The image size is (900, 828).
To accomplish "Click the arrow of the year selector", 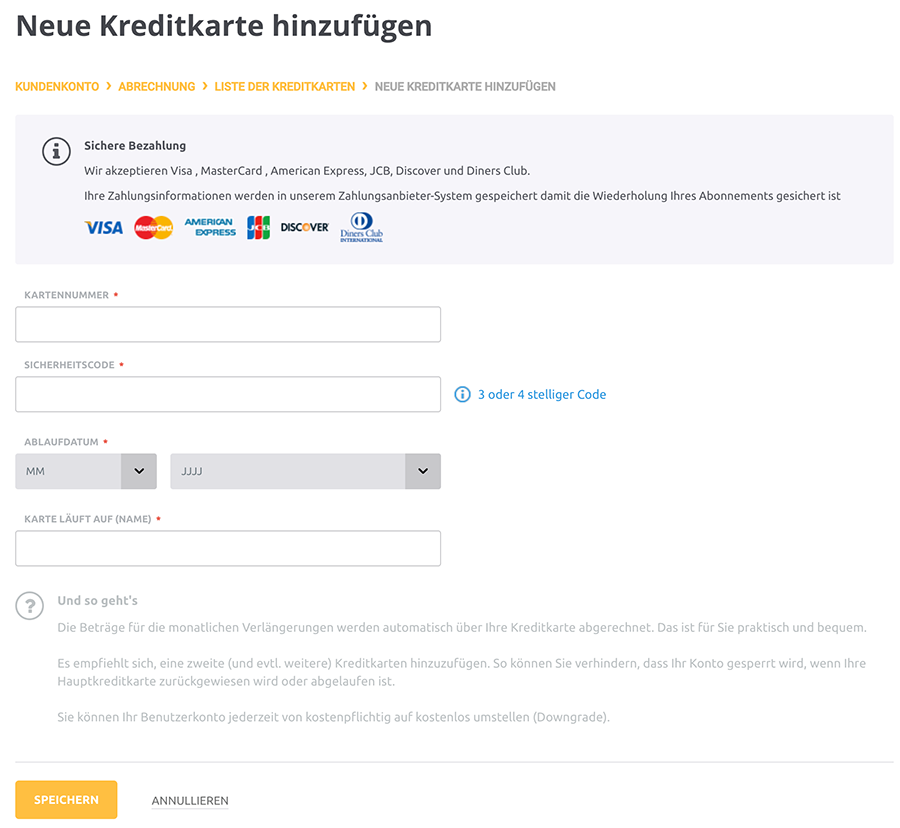I will (423, 471).
